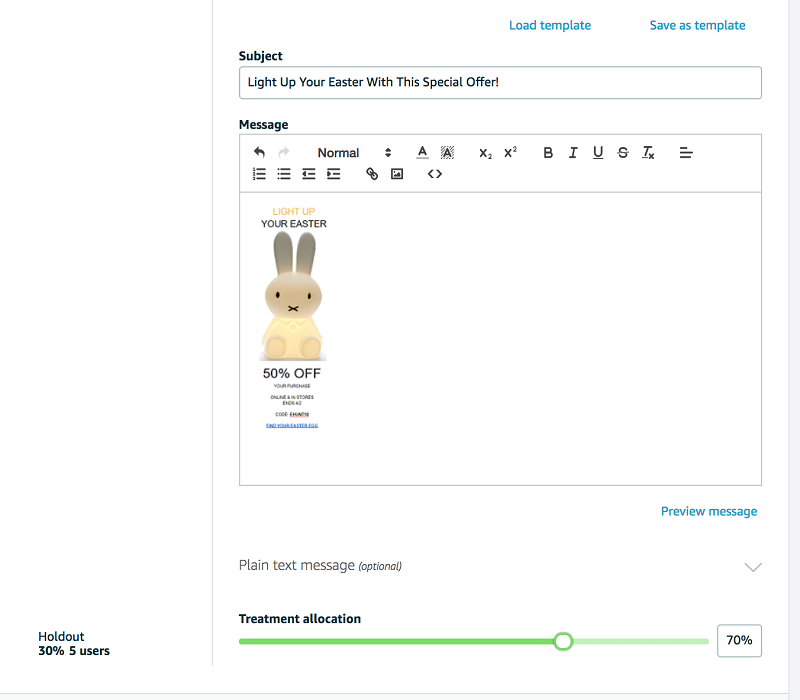Image resolution: width=800 pixels, height=700 pixels.
Task: Click the 50% OFF text in message
Action: (x=292, y=373)
